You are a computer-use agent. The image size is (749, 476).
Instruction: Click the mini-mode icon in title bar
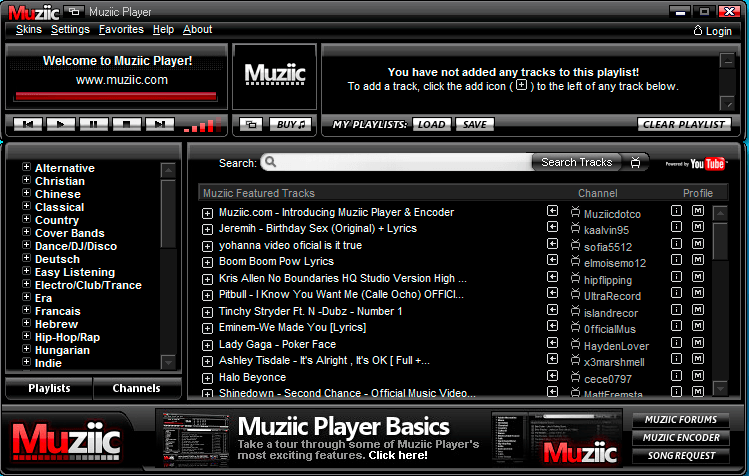(x=74, y=11)
